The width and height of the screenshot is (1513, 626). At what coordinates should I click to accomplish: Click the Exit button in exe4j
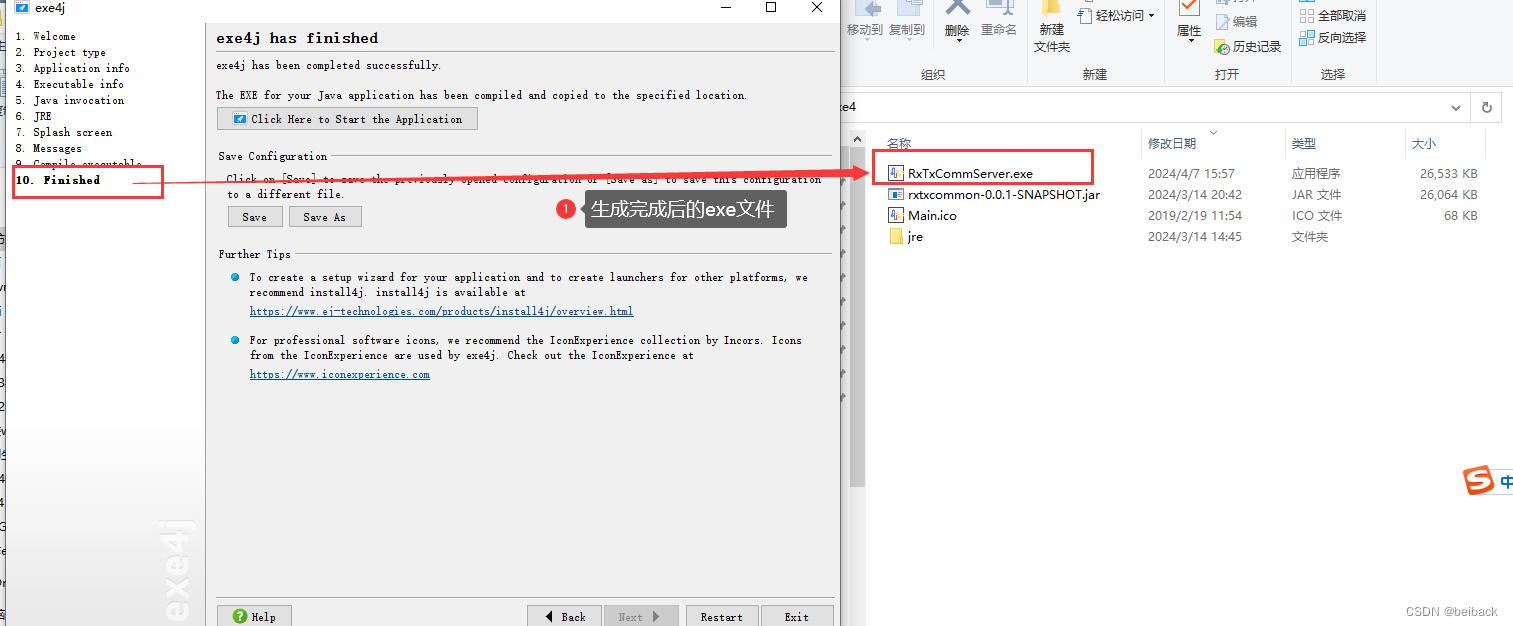click(x=797, y=616)
